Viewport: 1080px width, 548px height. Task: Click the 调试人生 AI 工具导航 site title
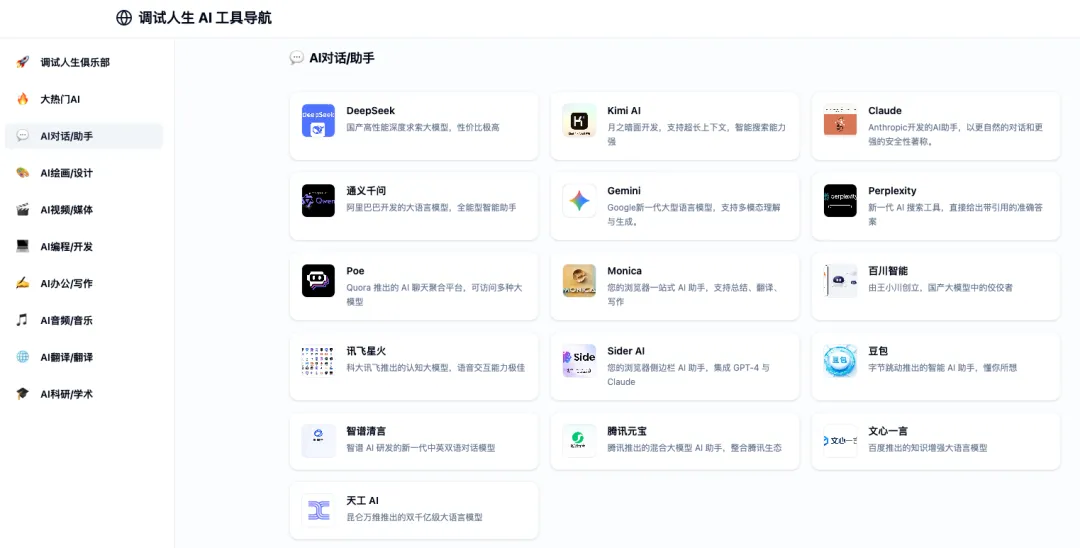point(205,18)
